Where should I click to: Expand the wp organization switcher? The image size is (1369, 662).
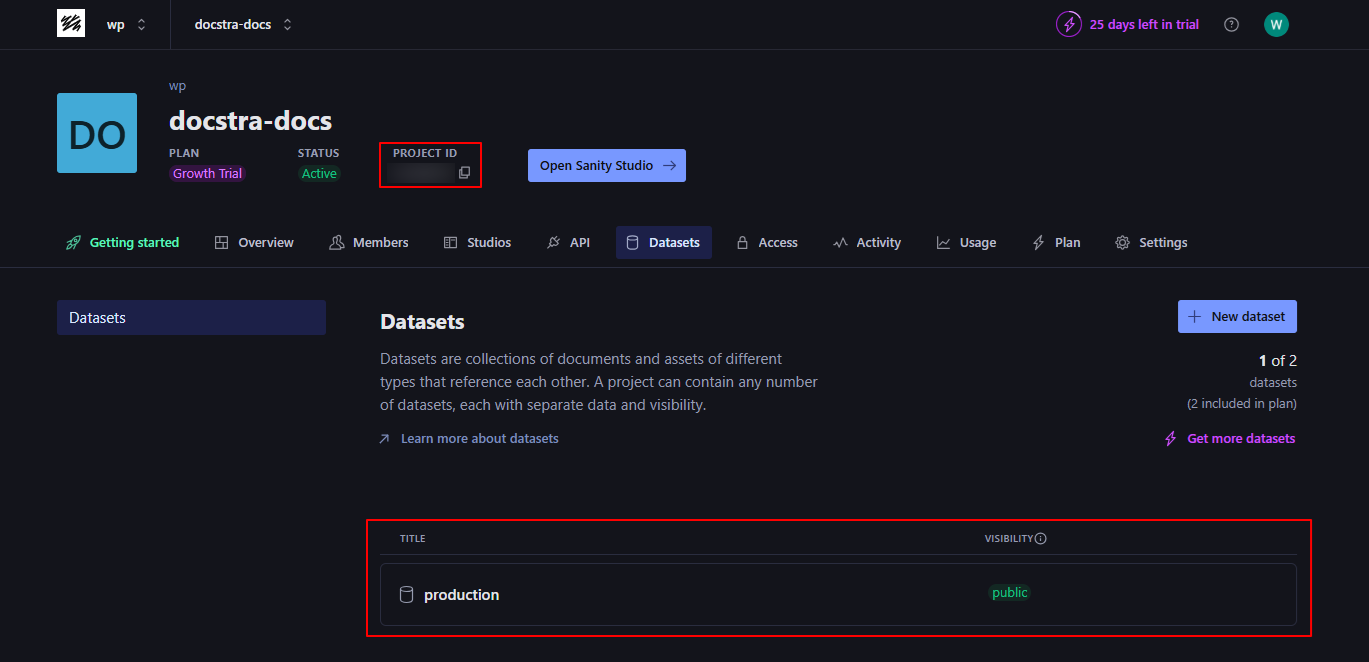coord(126,24)
